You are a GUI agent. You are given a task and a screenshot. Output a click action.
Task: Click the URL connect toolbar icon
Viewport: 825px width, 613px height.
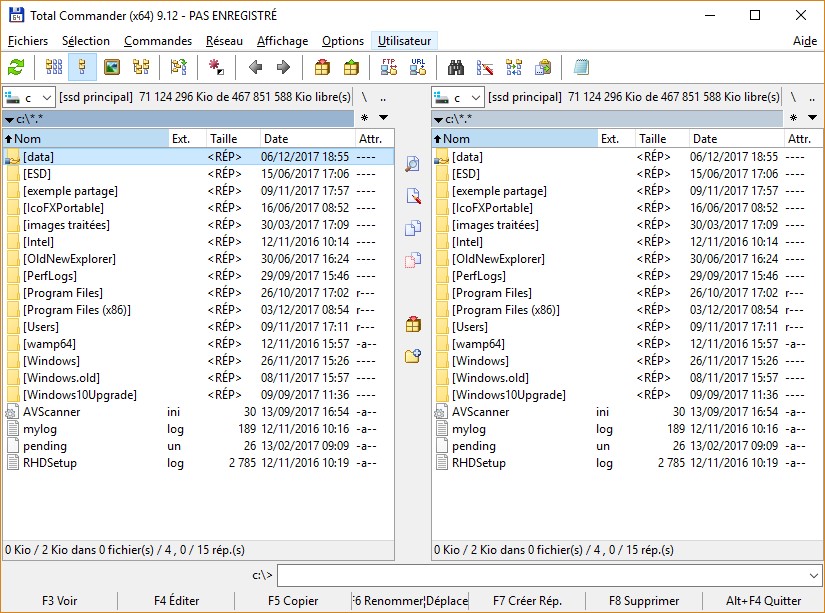point(418,68)
